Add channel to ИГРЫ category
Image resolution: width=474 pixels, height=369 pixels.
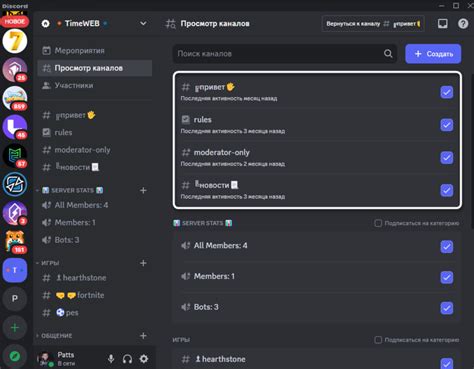(143, 263)
